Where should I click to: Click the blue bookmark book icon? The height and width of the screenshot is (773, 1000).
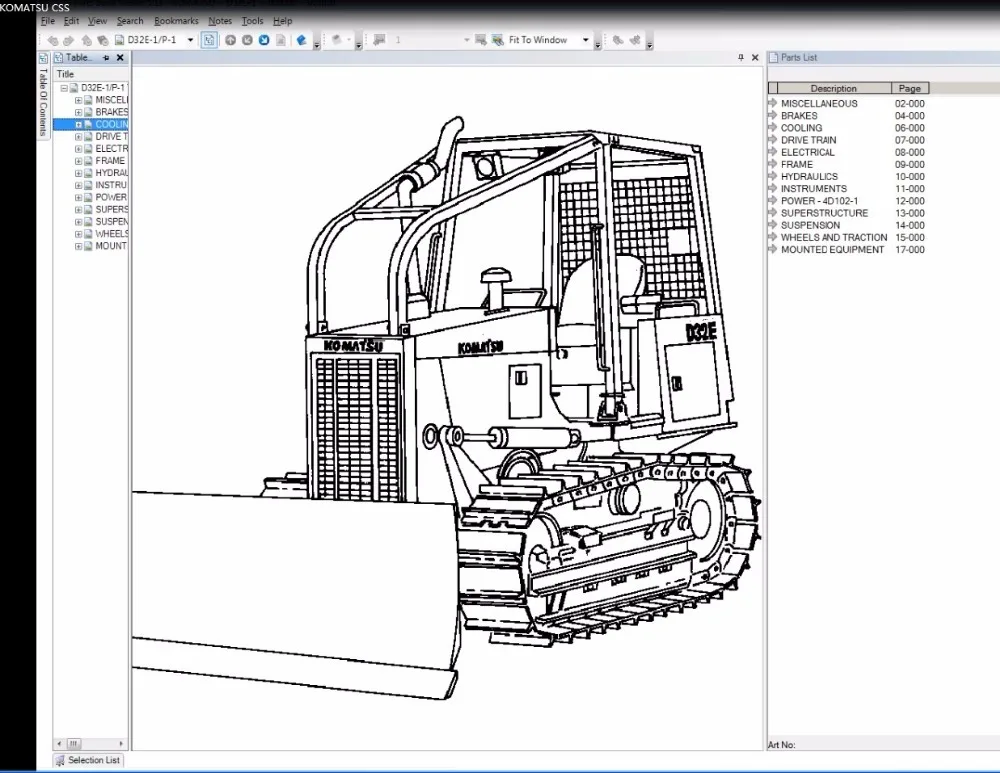300,40
